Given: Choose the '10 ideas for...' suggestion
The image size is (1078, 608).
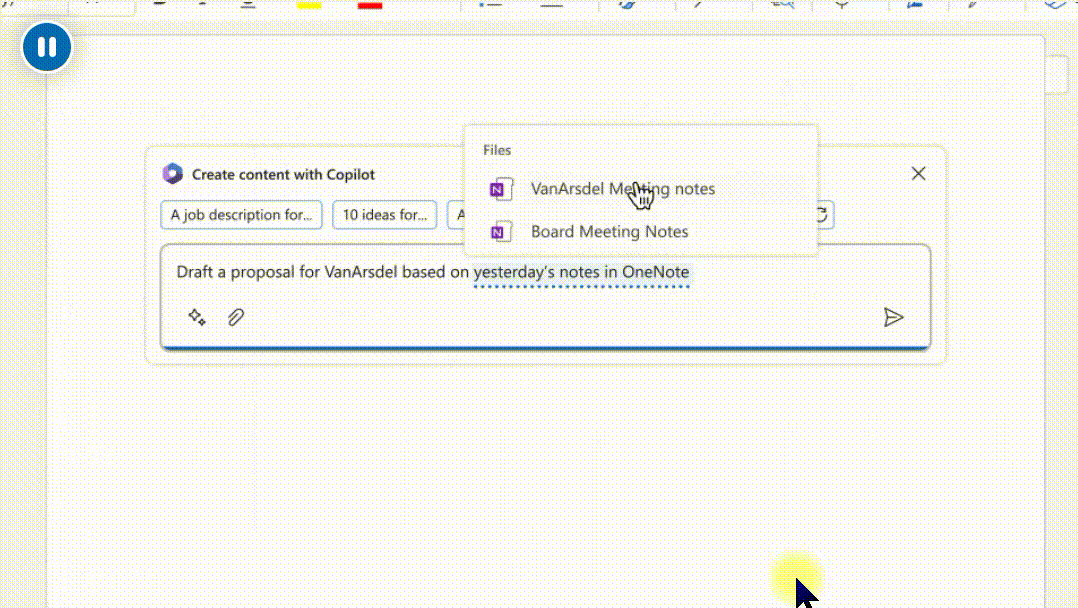Looking at the screenshot, I should tap(384, 215).
